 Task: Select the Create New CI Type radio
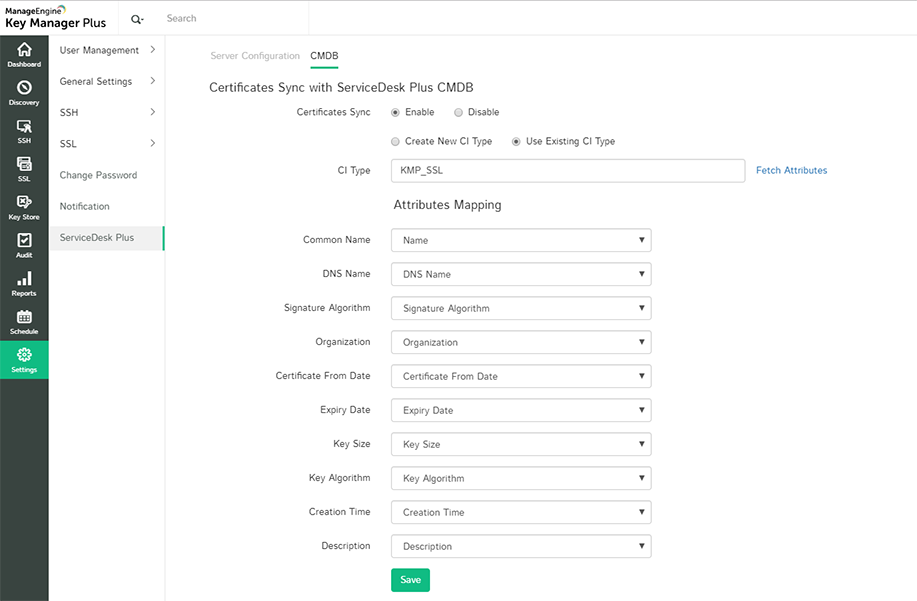pyautogui.click(x=396, y=141)
